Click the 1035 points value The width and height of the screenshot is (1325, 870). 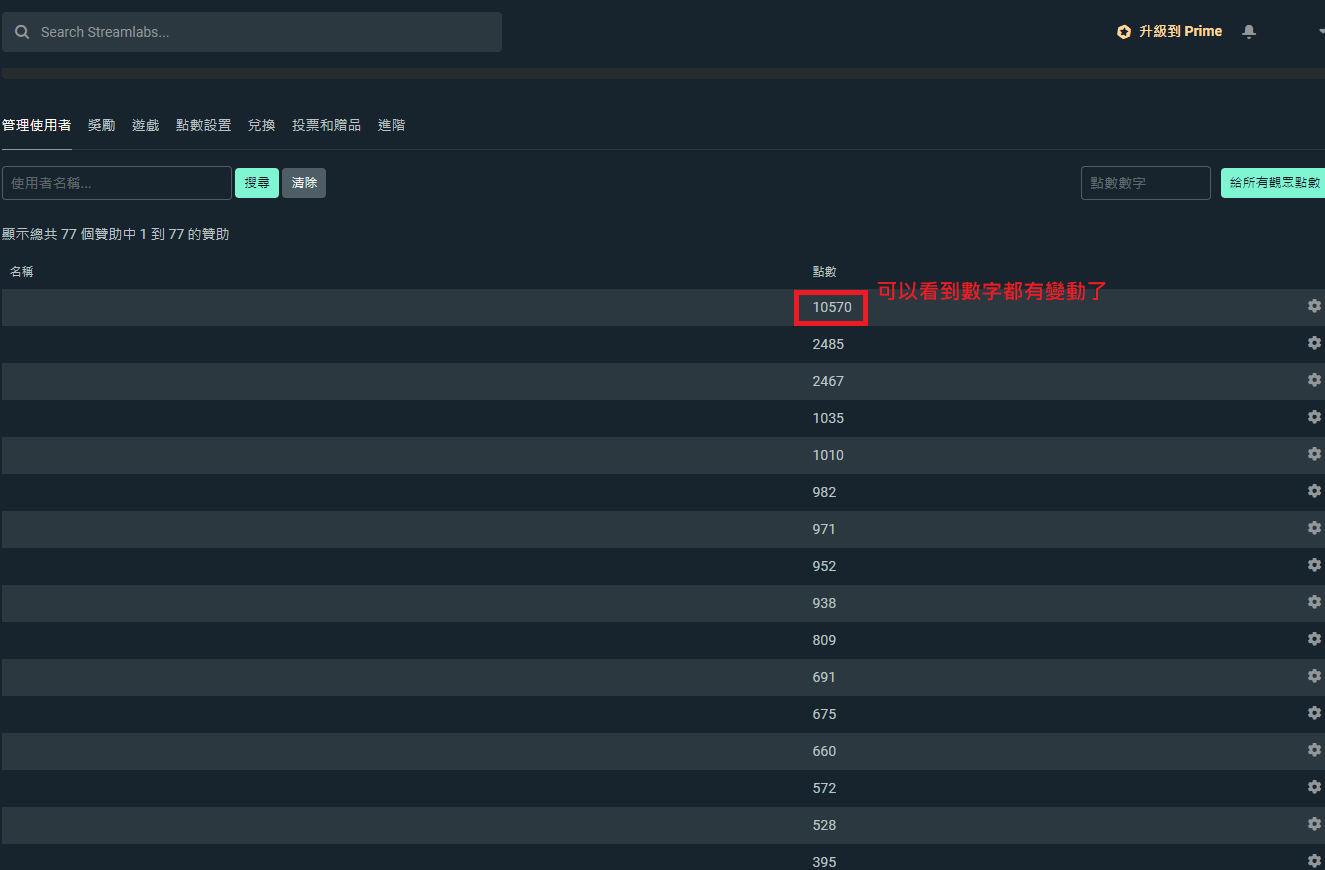tap(828, 418)
